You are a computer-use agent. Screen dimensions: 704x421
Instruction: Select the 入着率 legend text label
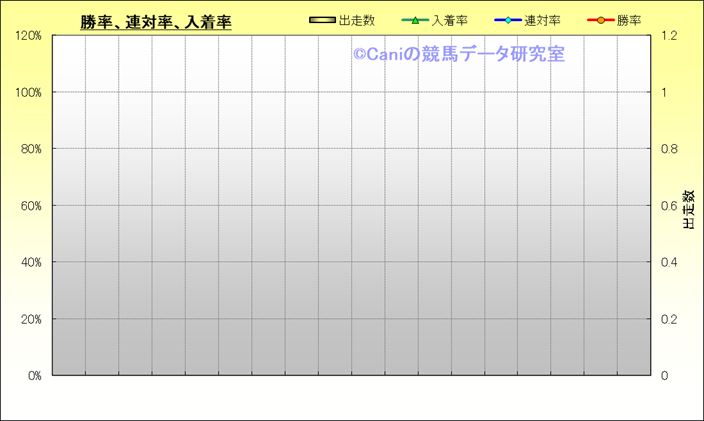[x=449, y=20]
